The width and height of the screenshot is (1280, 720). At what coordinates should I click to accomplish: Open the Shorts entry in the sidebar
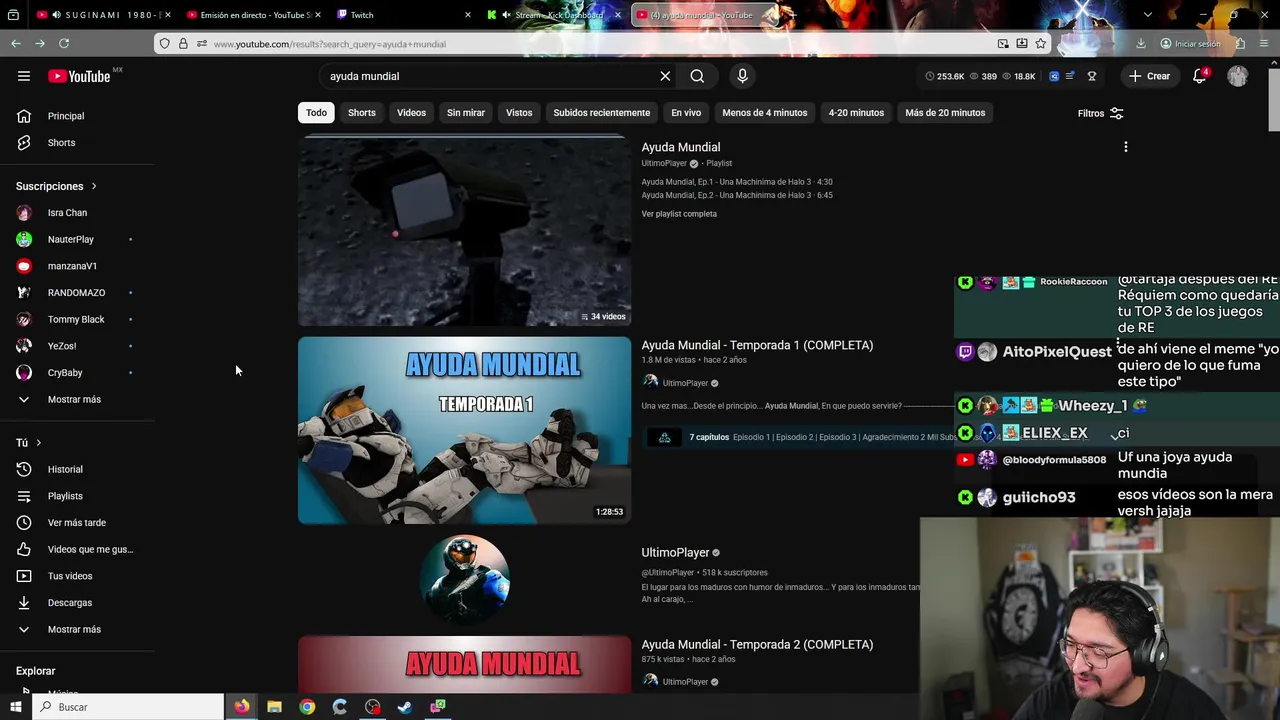(x=61, y=143)
